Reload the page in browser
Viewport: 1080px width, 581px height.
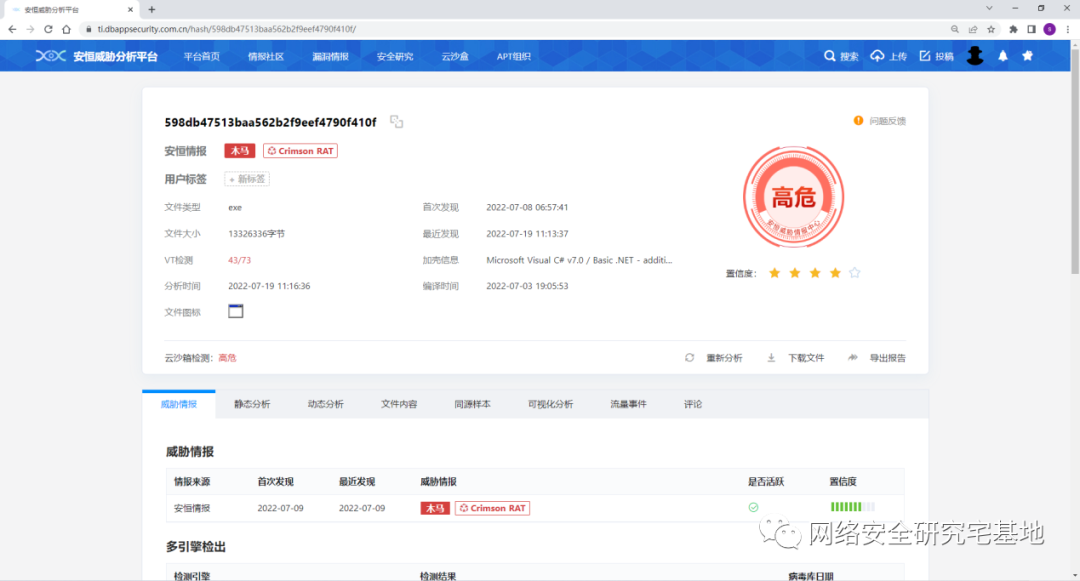pyautogui.click(x=48, y=29)
